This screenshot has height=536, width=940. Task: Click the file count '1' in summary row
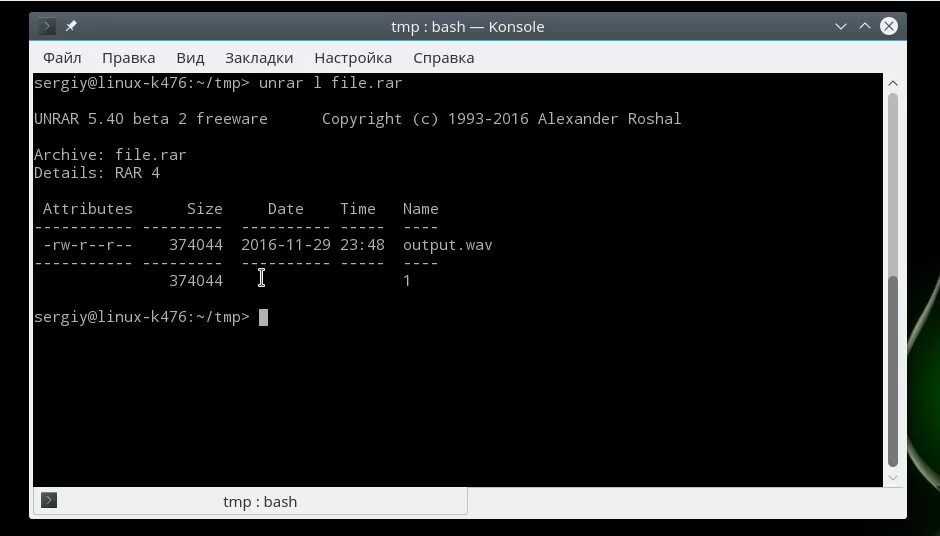407,281
